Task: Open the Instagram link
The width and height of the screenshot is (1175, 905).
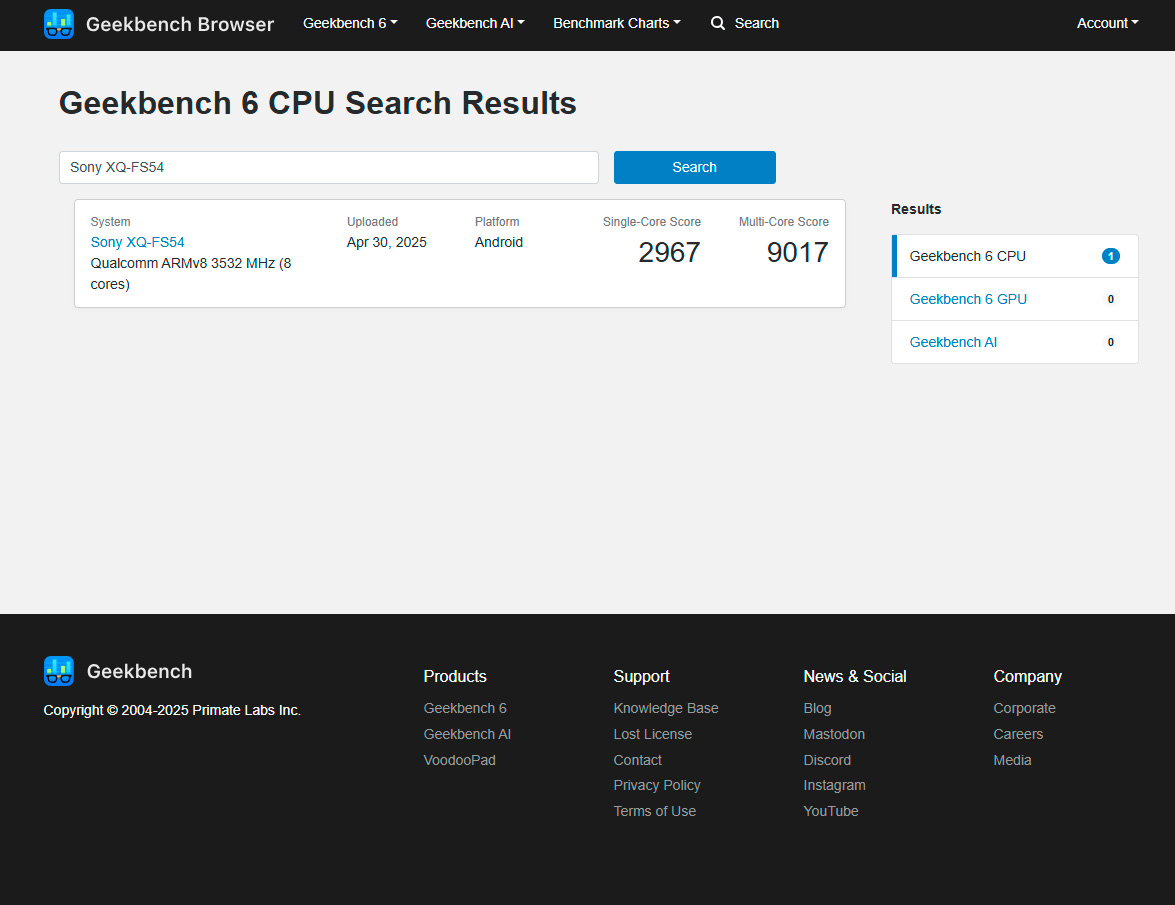Action: pyautogui.click(x=834, y=785)
